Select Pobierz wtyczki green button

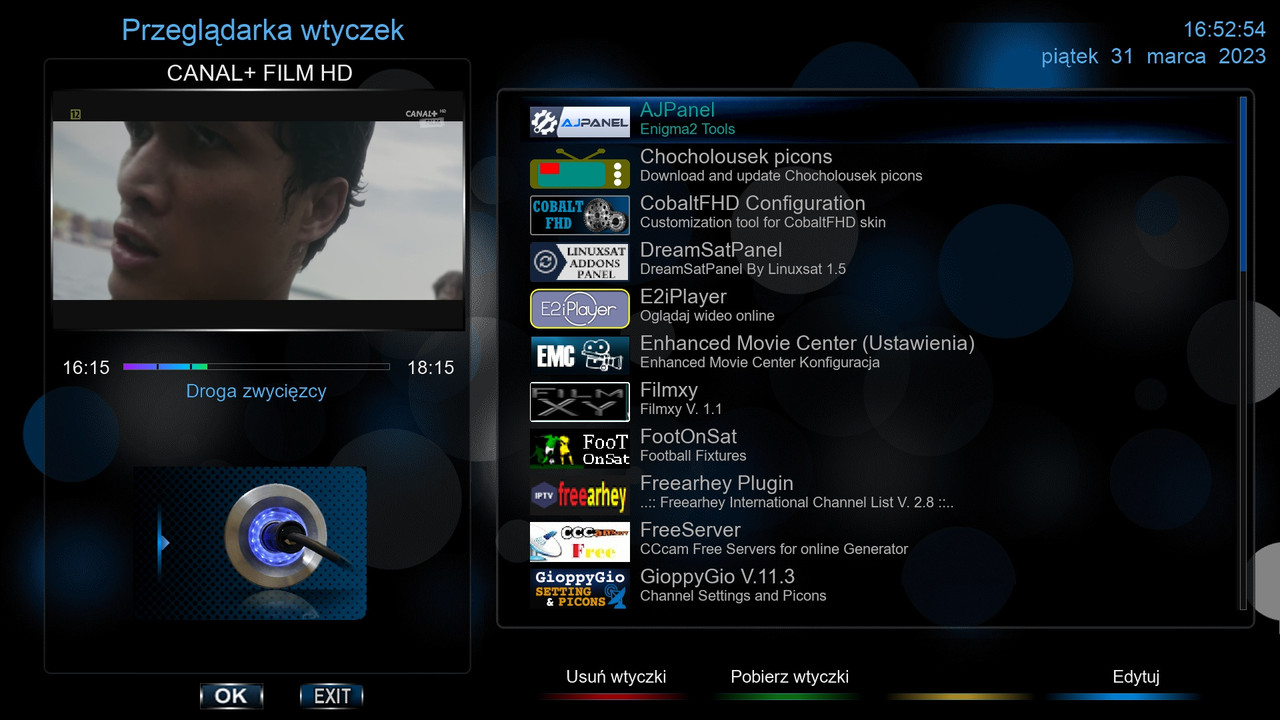click(790, 677)
